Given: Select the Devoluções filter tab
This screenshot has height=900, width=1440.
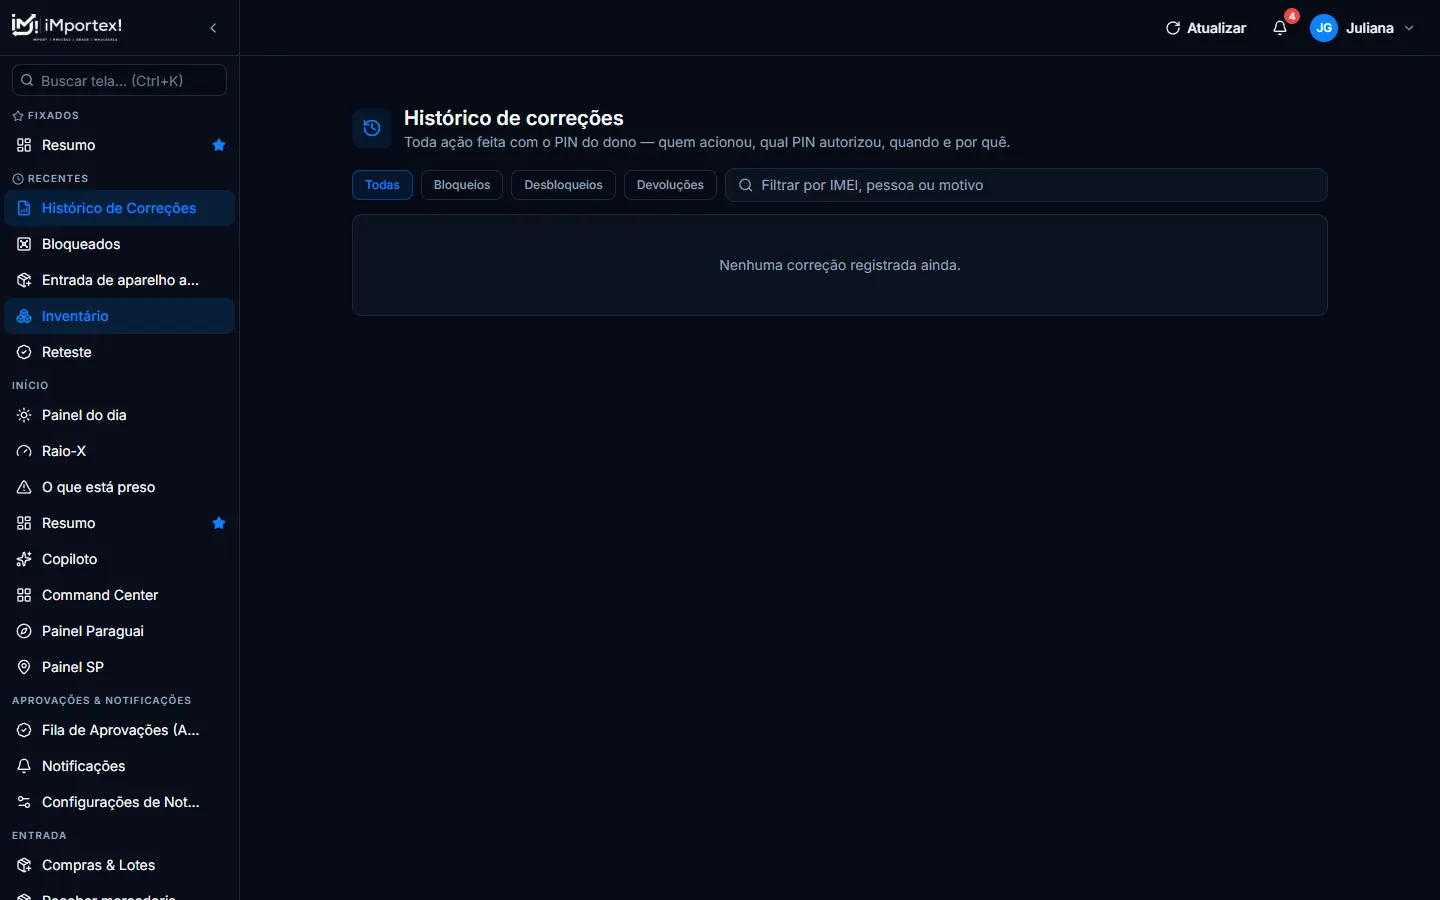Looking at the screenshot, I should pyautogui.click(x=670, y=185).
